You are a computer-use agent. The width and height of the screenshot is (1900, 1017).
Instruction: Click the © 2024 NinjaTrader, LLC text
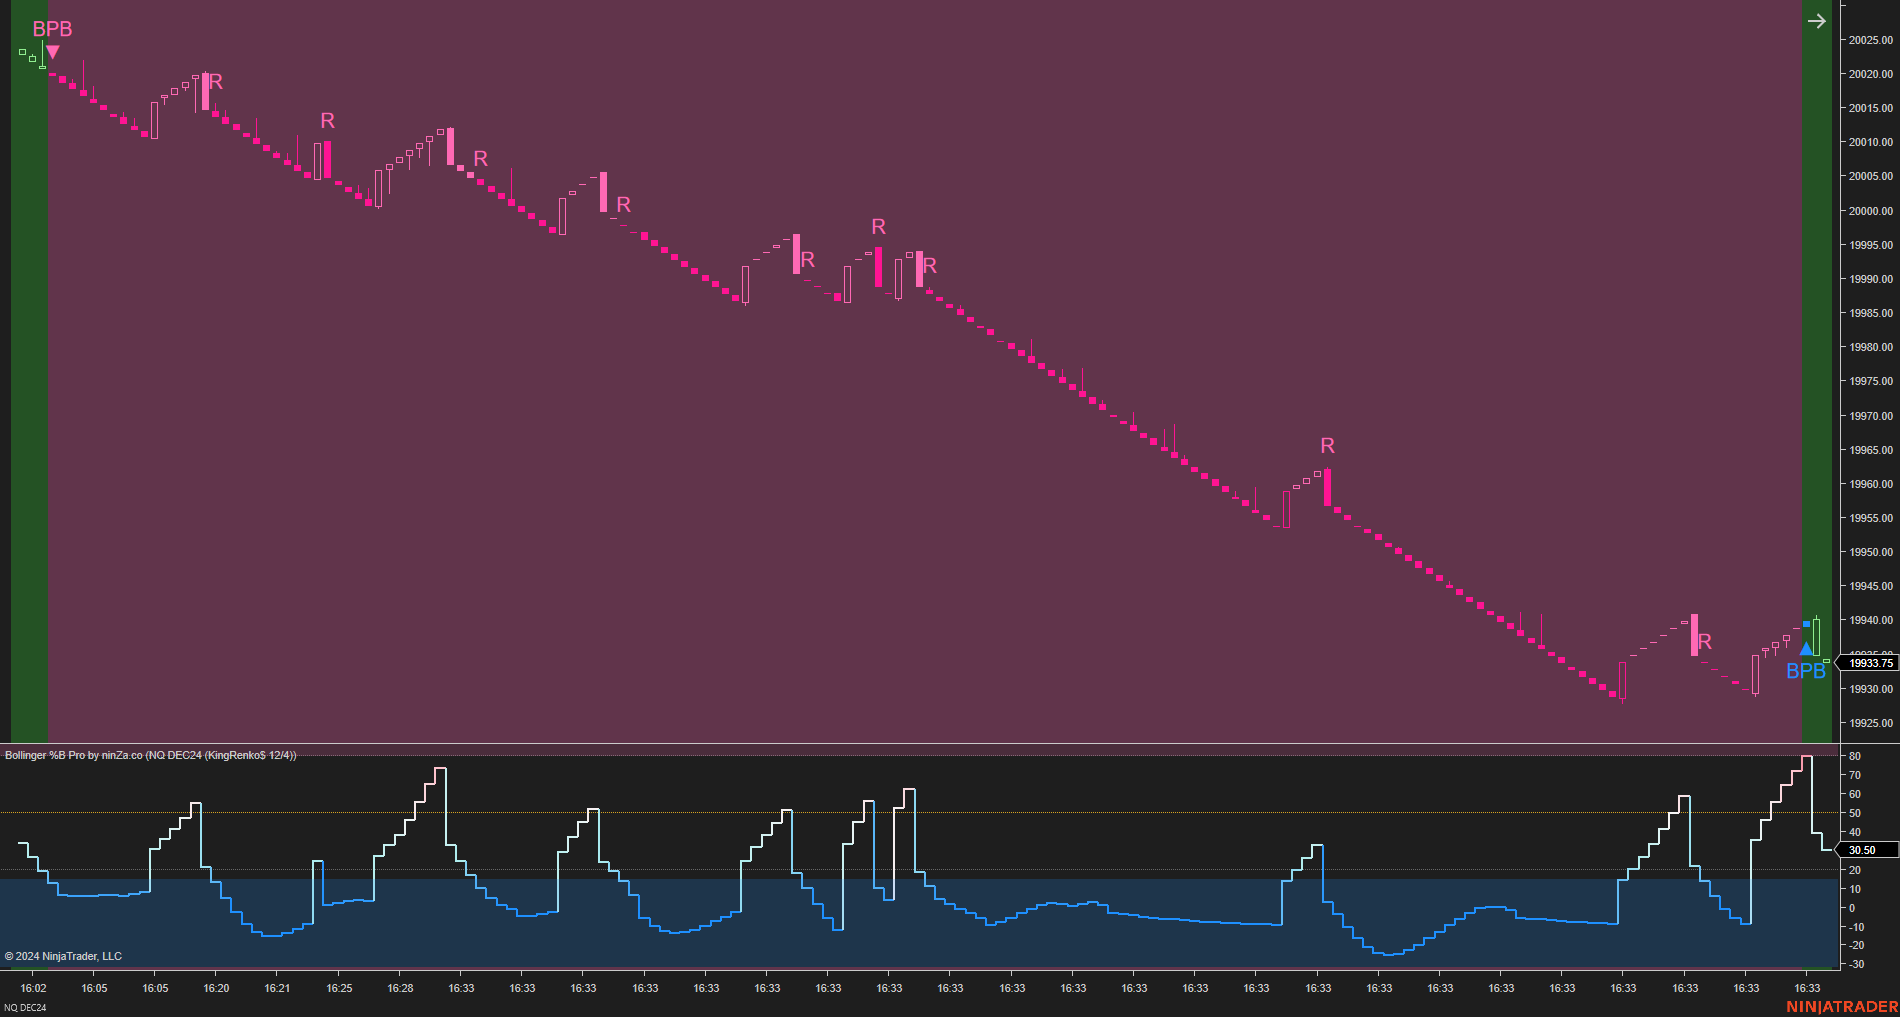[63, 956]
